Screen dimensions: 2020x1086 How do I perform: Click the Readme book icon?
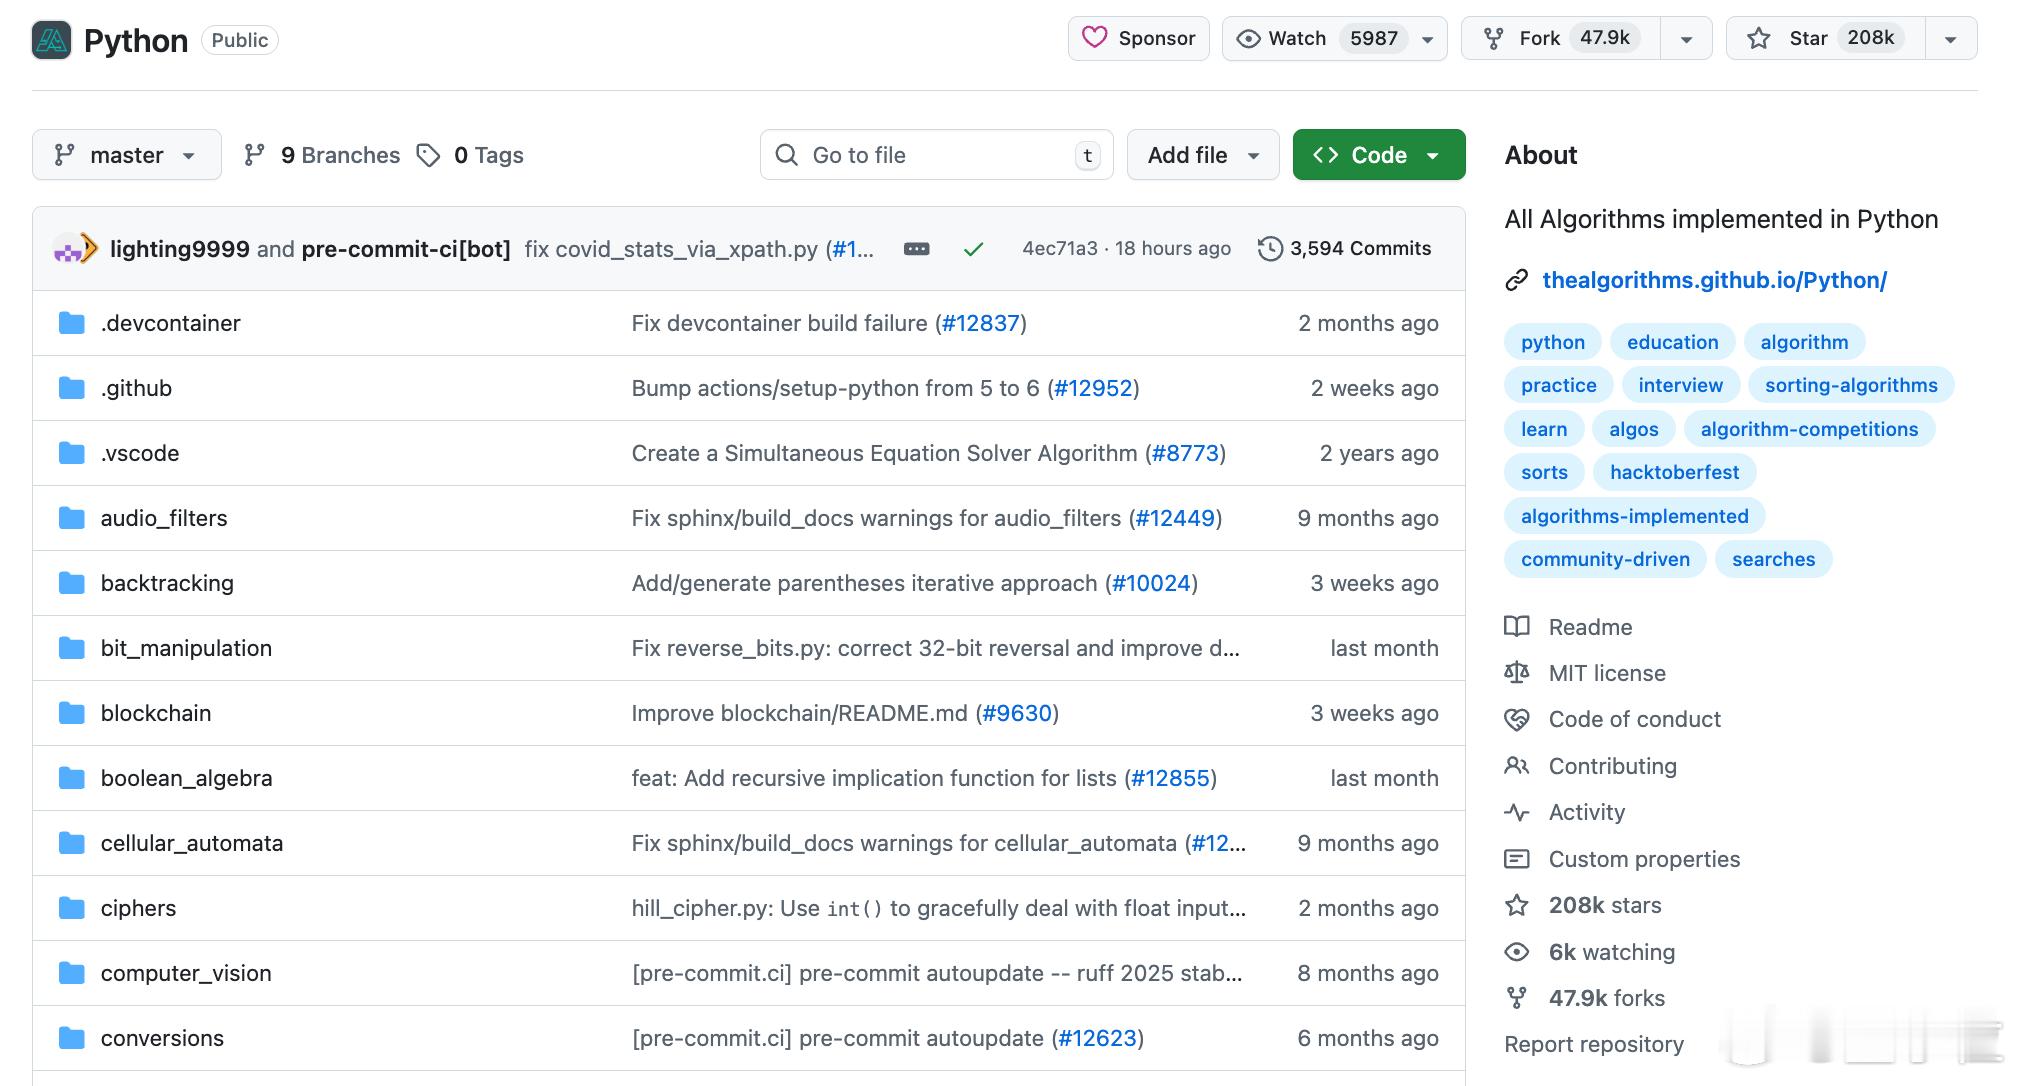(x=1517, y=627)
